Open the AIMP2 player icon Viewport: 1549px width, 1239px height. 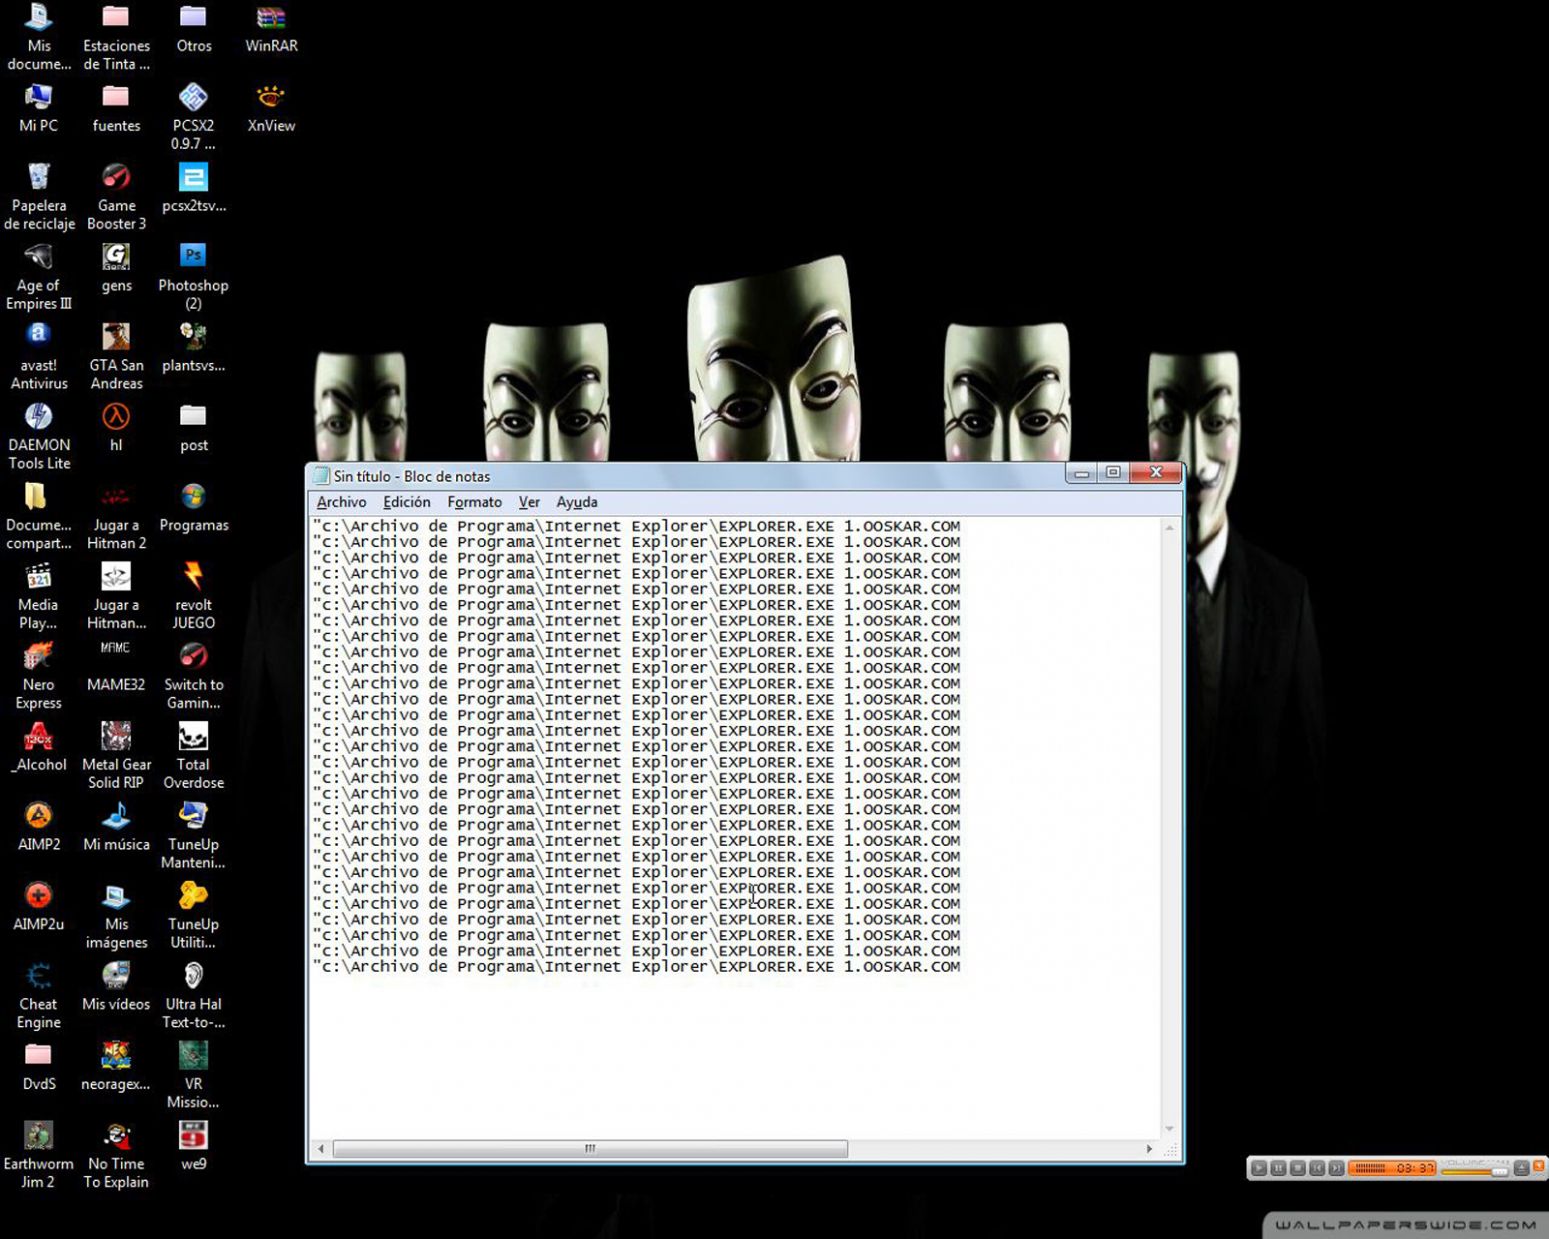click(39, 820)
